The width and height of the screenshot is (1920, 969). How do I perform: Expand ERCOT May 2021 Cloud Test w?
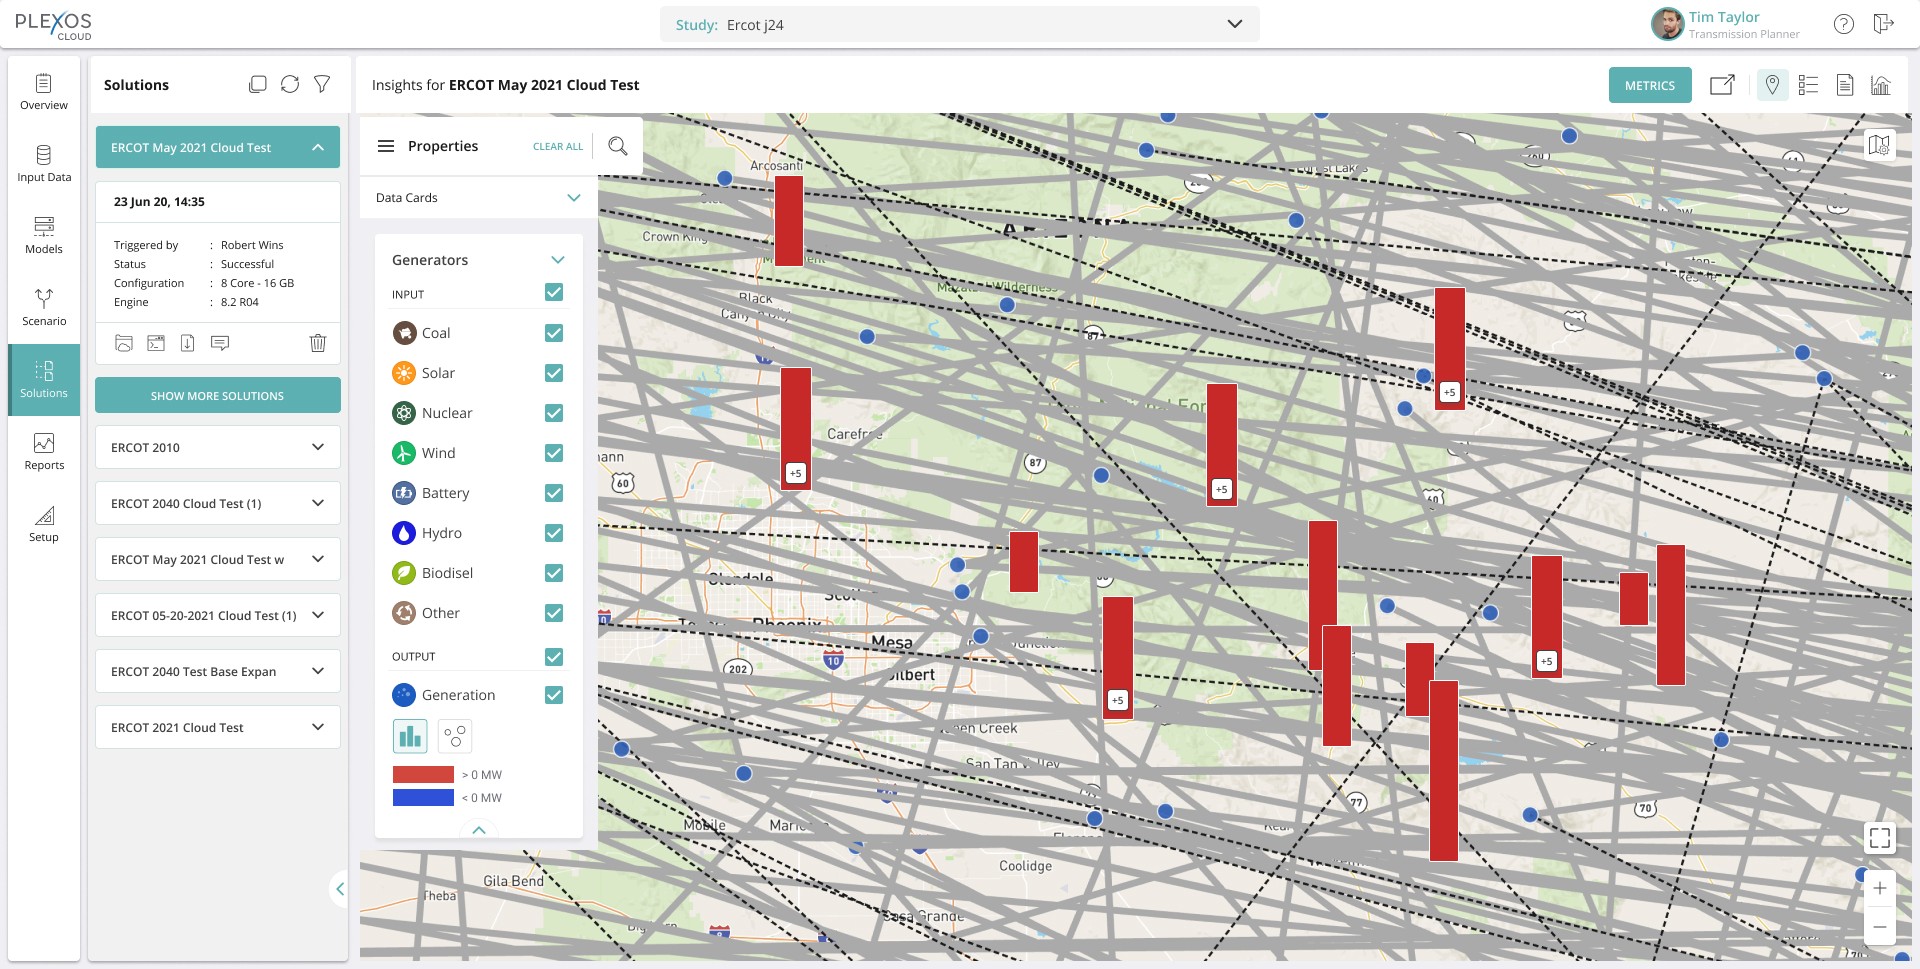(x=218, y=559)
